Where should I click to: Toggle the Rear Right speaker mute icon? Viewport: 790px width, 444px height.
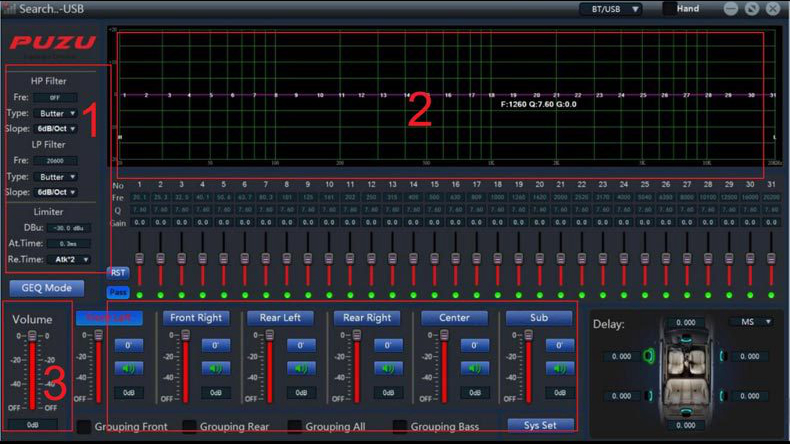tap(389, 368)
